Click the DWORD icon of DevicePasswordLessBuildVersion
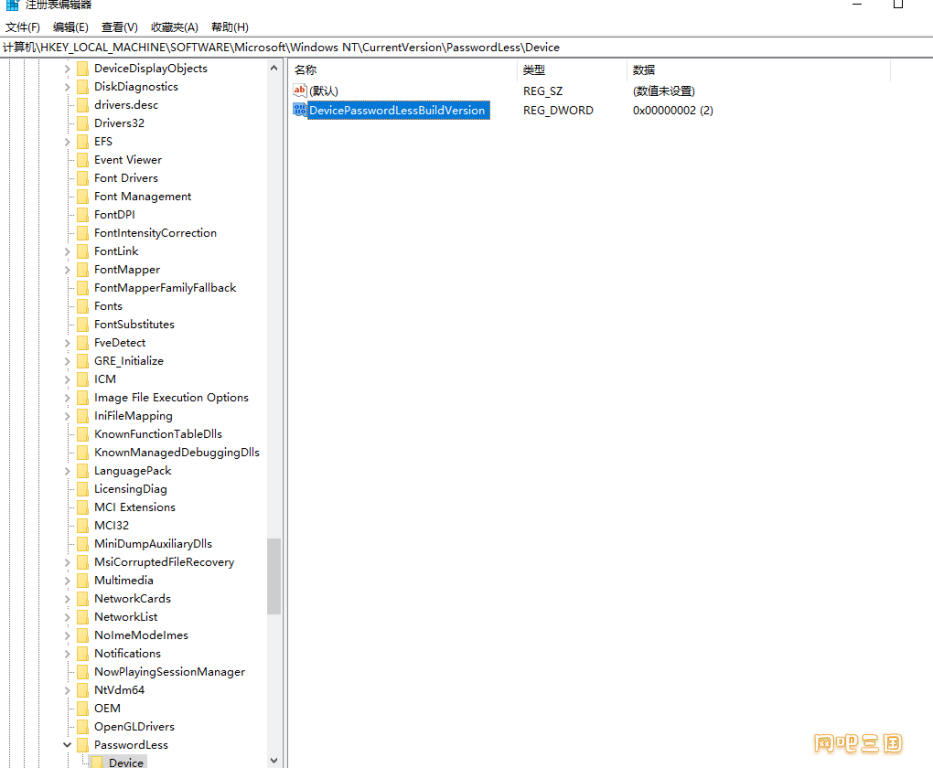Screen dimensions: 933x768 point(300,110)
